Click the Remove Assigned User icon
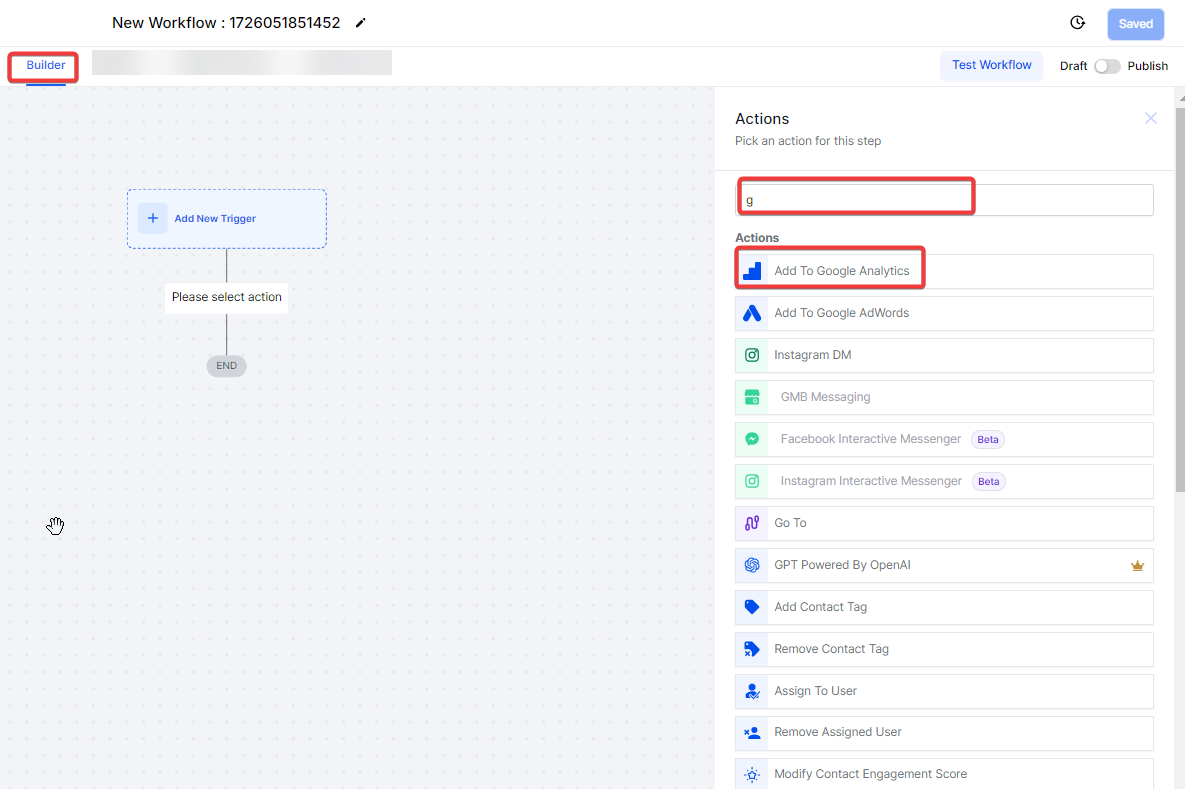The width and height of the screenshot is (1185, 789). [752, 732]
